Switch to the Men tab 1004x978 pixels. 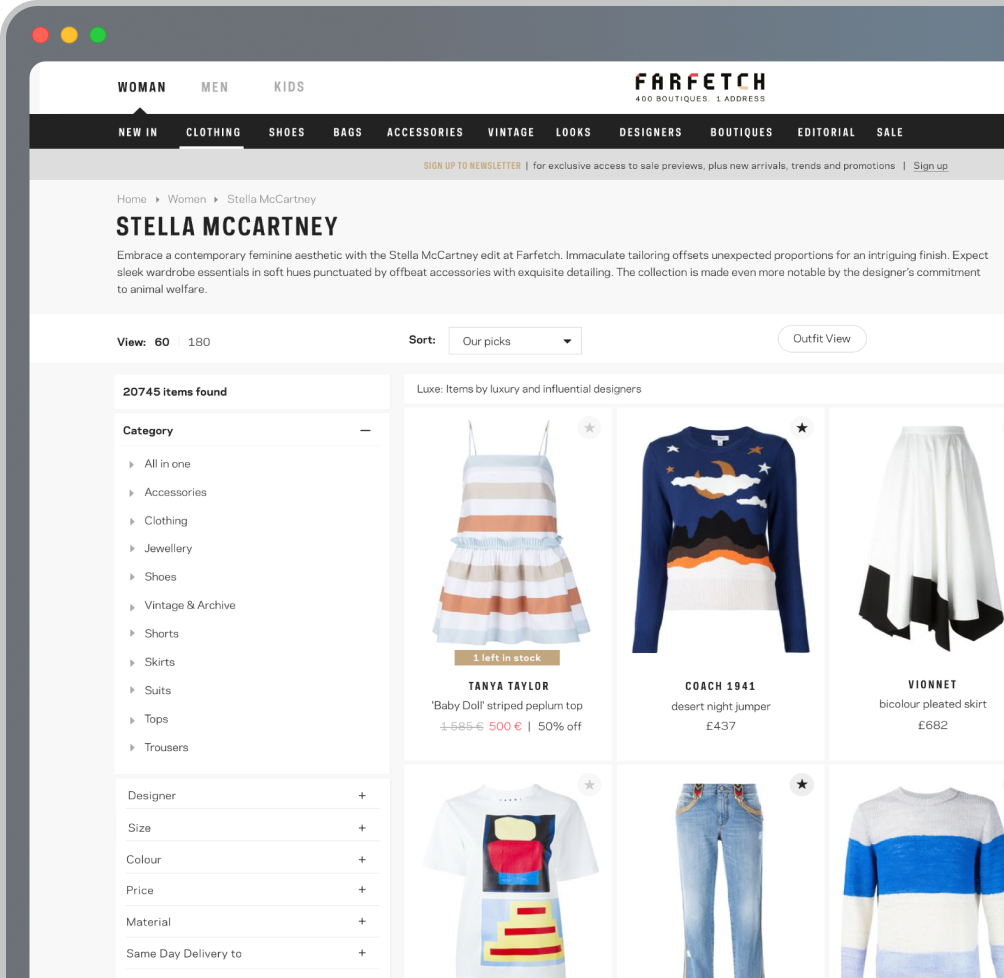click(214, 87)
